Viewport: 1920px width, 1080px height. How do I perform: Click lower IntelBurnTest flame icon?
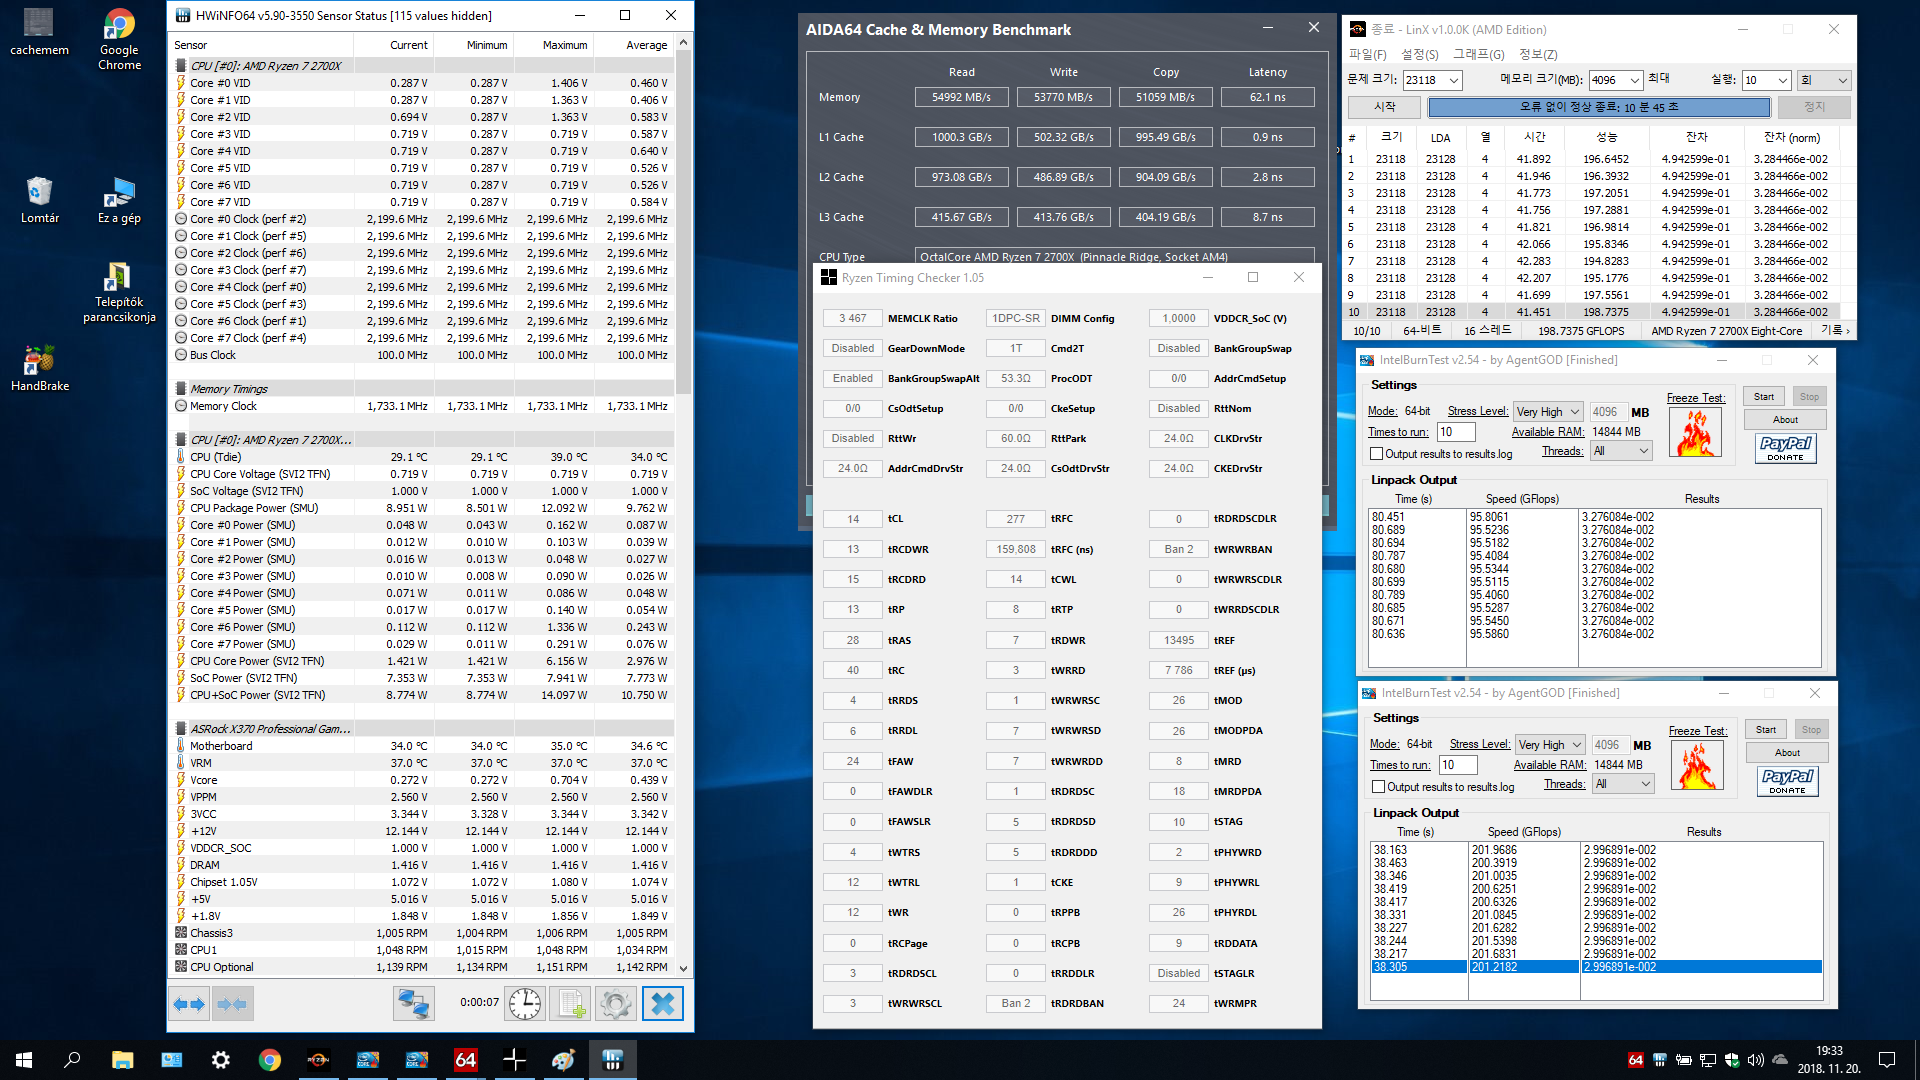click(1698, 765)
